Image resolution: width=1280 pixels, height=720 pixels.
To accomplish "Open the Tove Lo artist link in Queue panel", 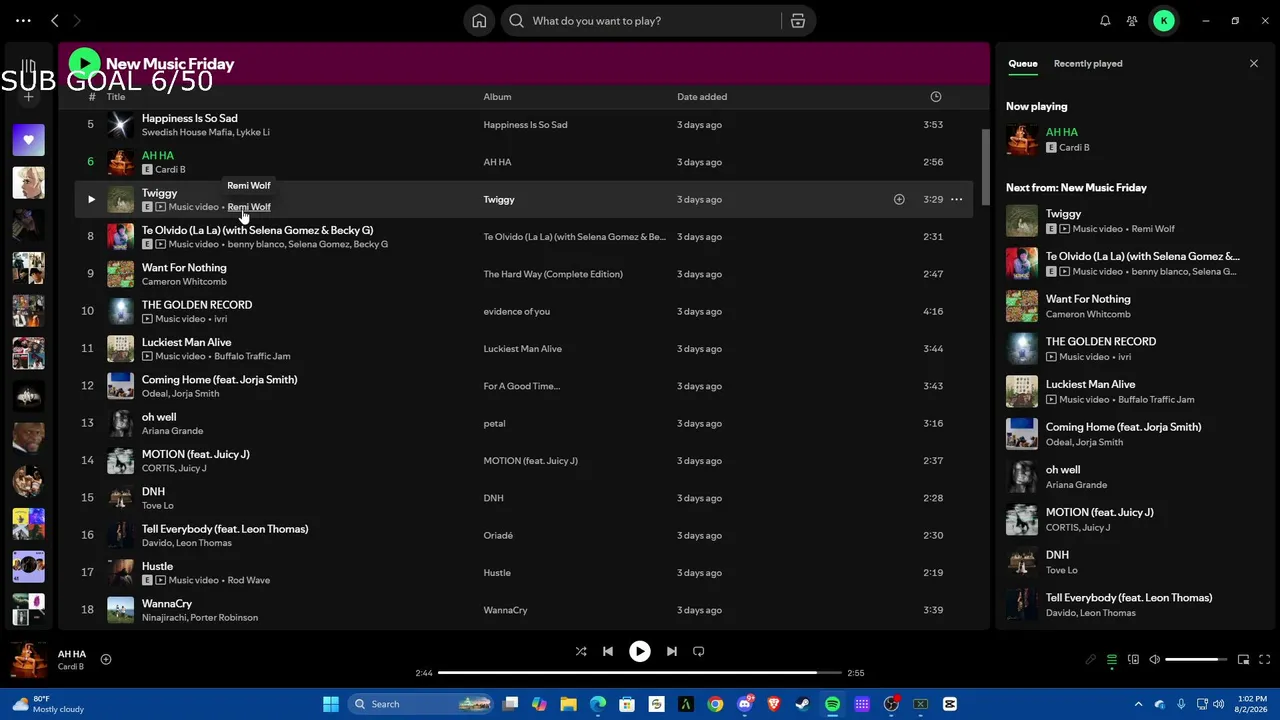I will pos(1062,570).
